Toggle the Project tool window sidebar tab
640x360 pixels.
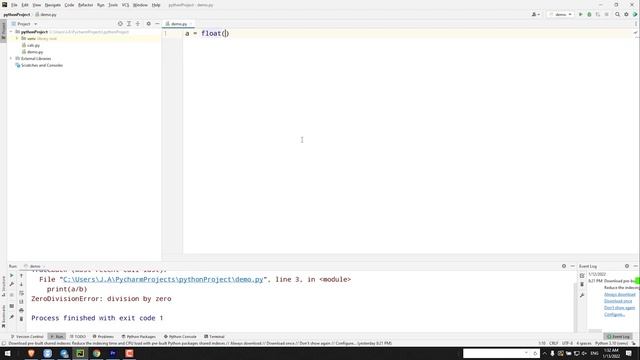pos(3,30)
